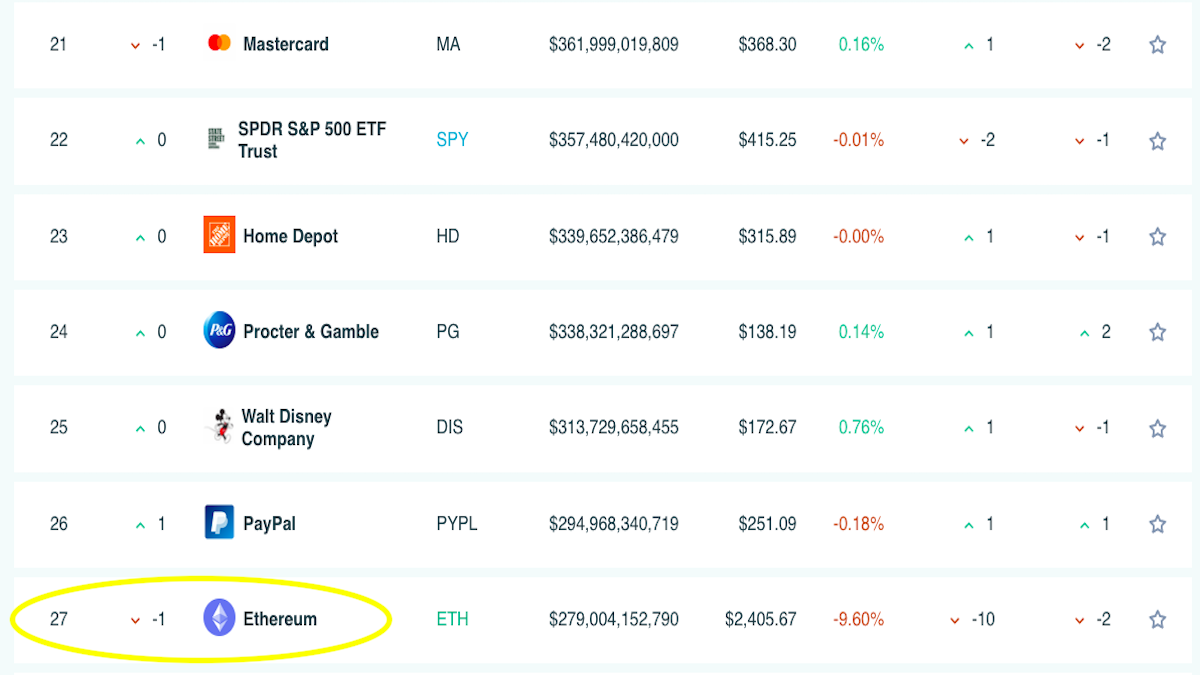Image resolution: width=1200 pixels, height=675 pixels.
Task: Click Ethereum's -9.60% change value
Action: pyautogui.click(x=858, y=620)
